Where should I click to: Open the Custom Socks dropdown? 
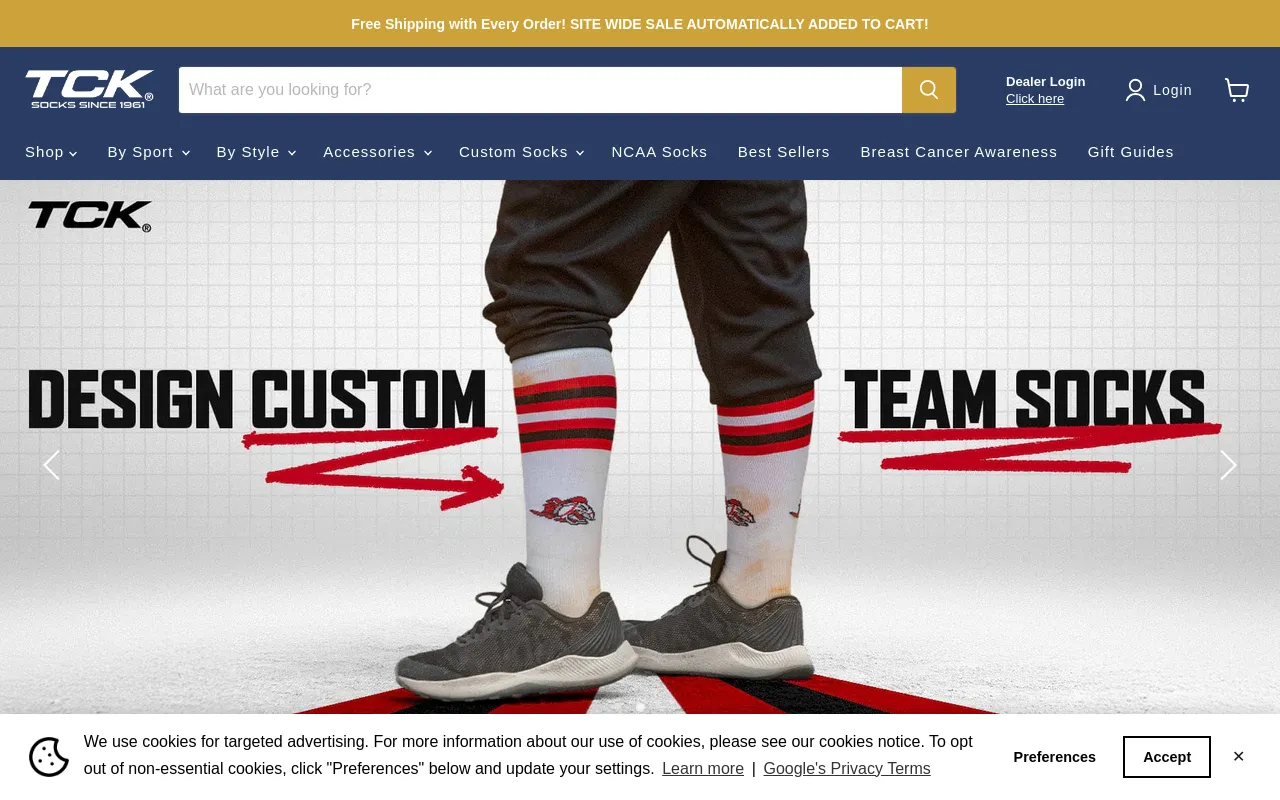522,152
